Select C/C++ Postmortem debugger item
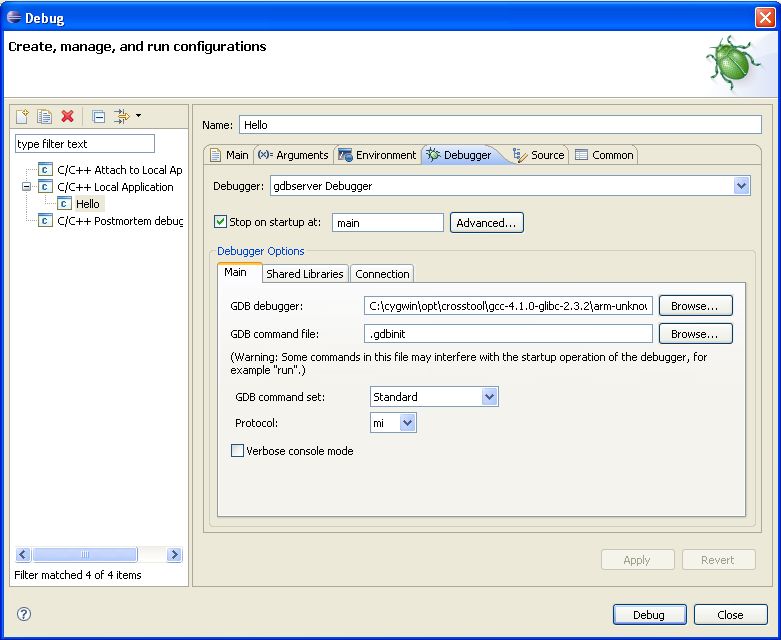This screenshot has height=640, width=781. pos(120,221)
